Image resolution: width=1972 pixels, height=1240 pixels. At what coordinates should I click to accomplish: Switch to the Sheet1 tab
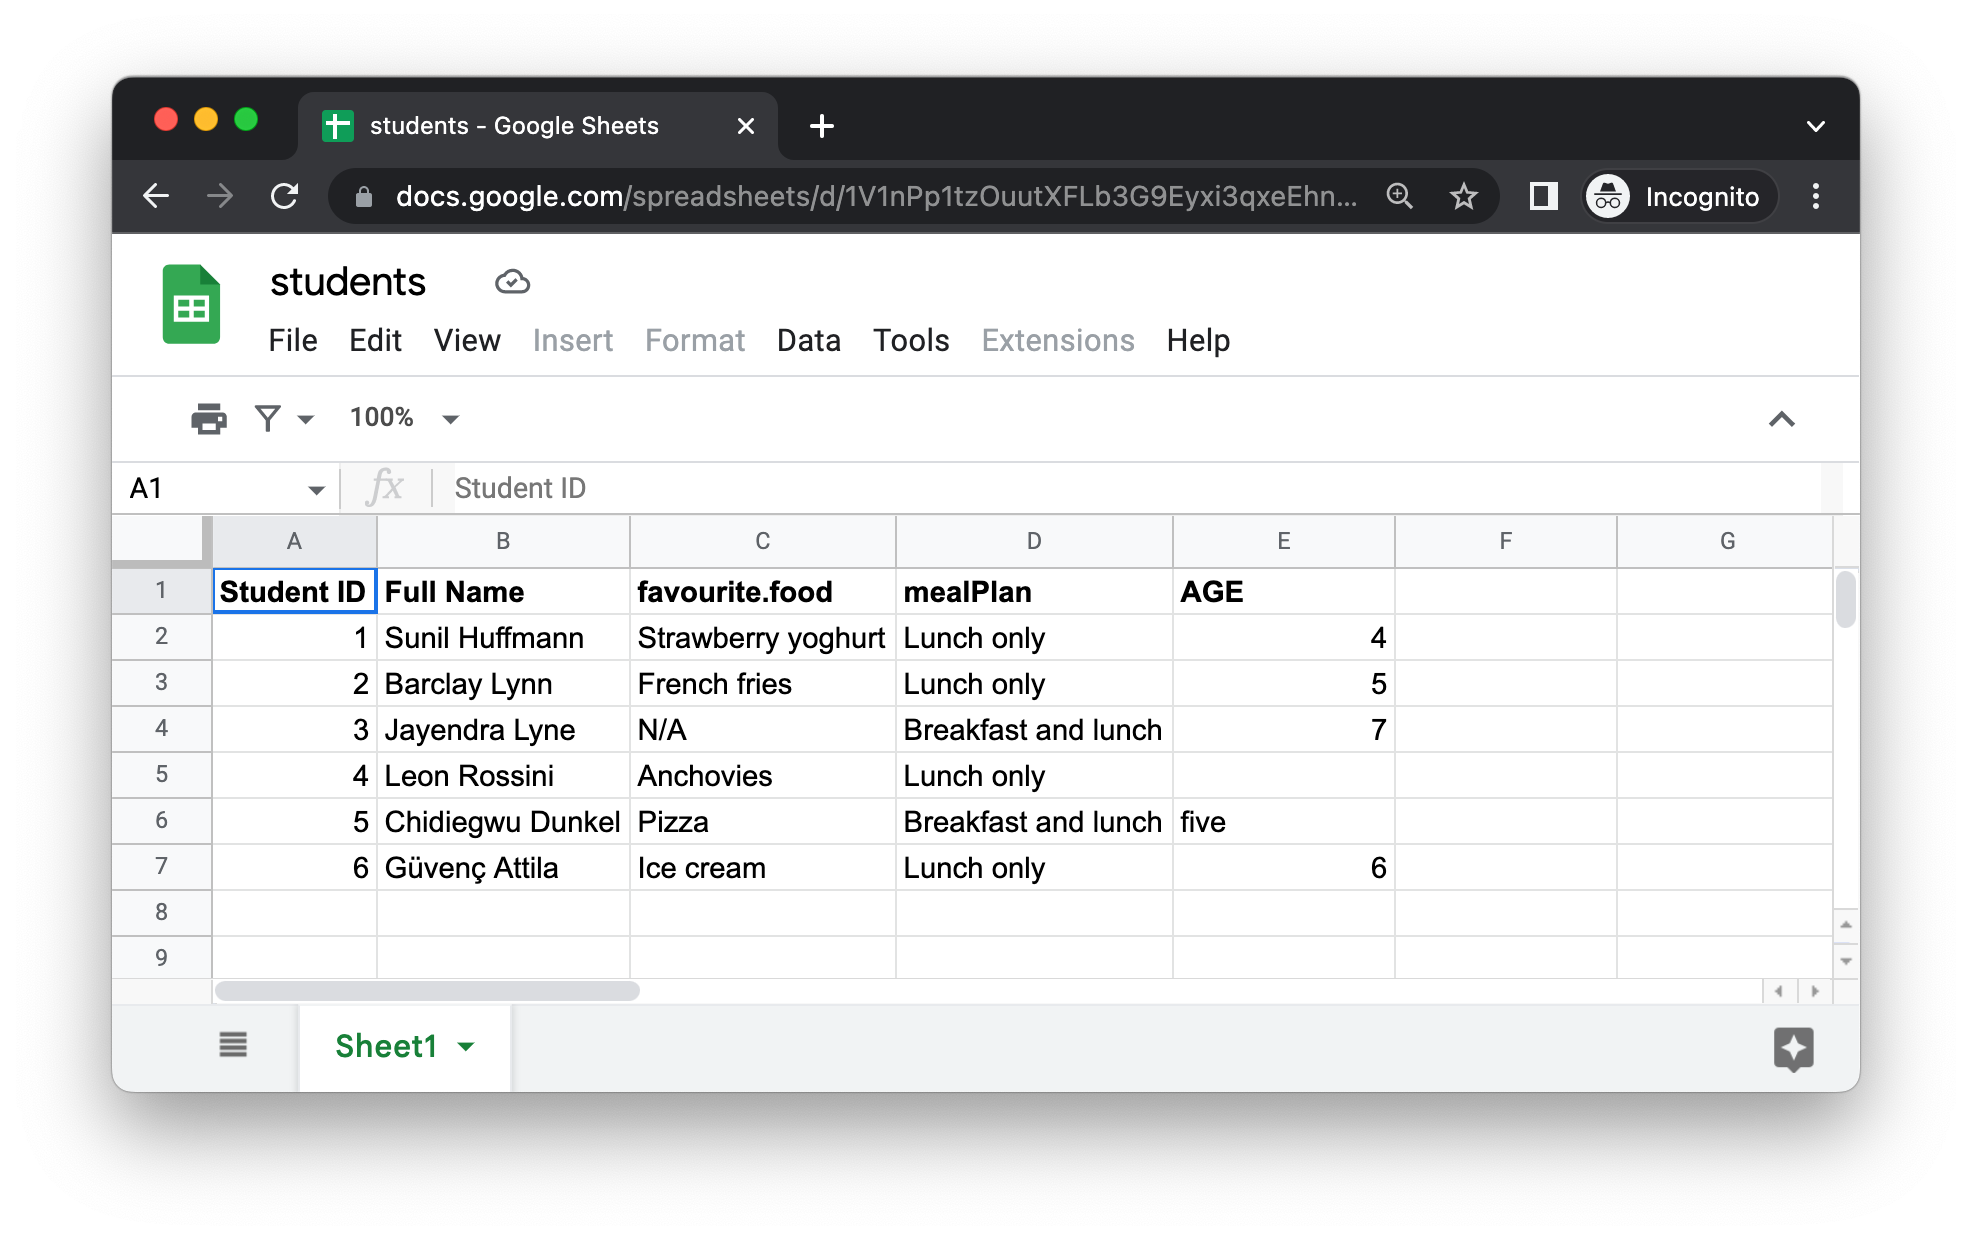[386, 1046]
